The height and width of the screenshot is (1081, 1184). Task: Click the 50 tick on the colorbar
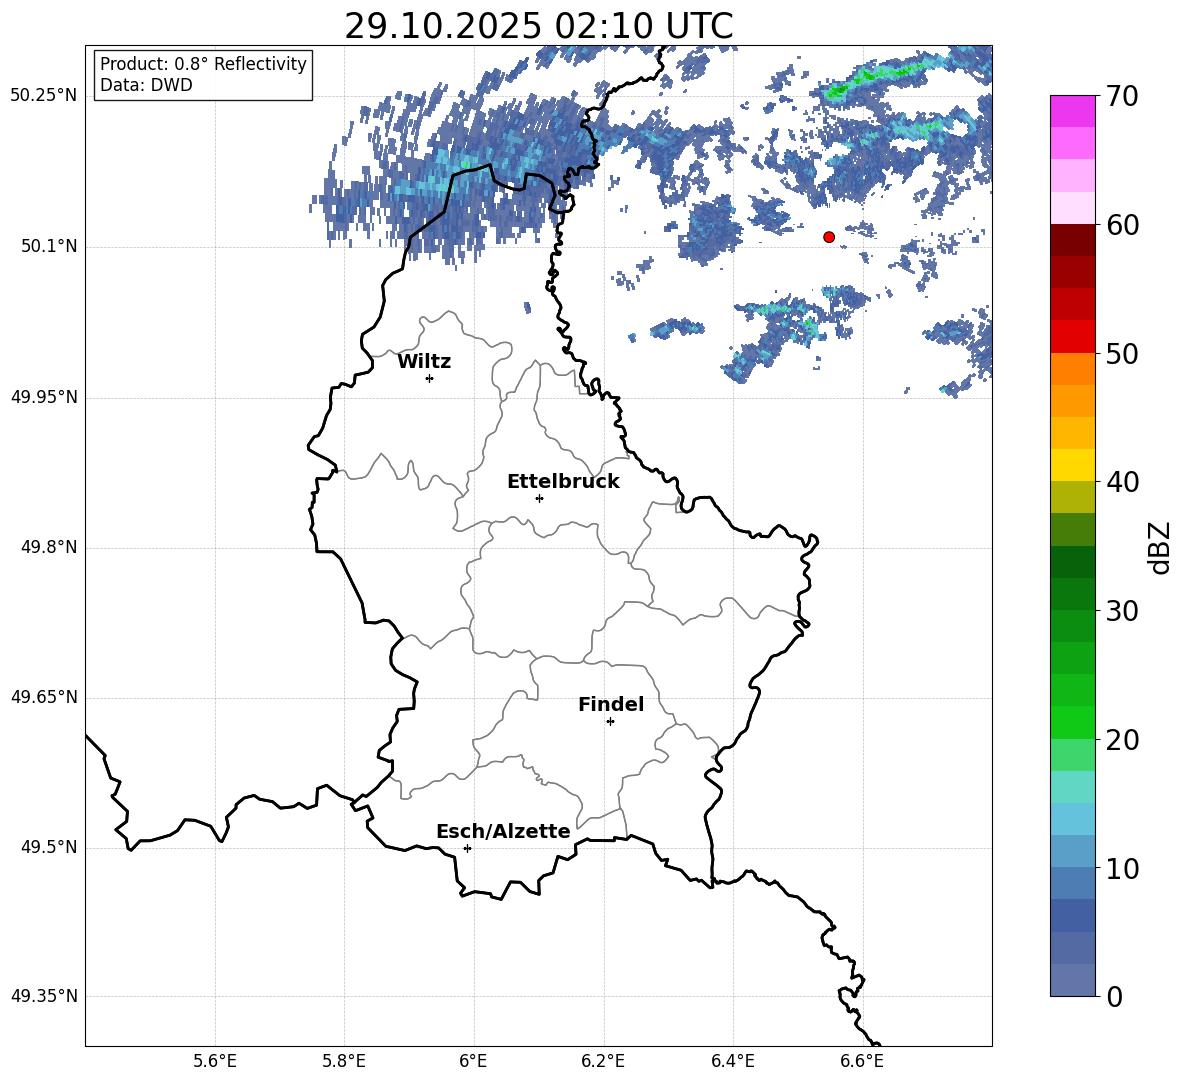[1122, 354]
